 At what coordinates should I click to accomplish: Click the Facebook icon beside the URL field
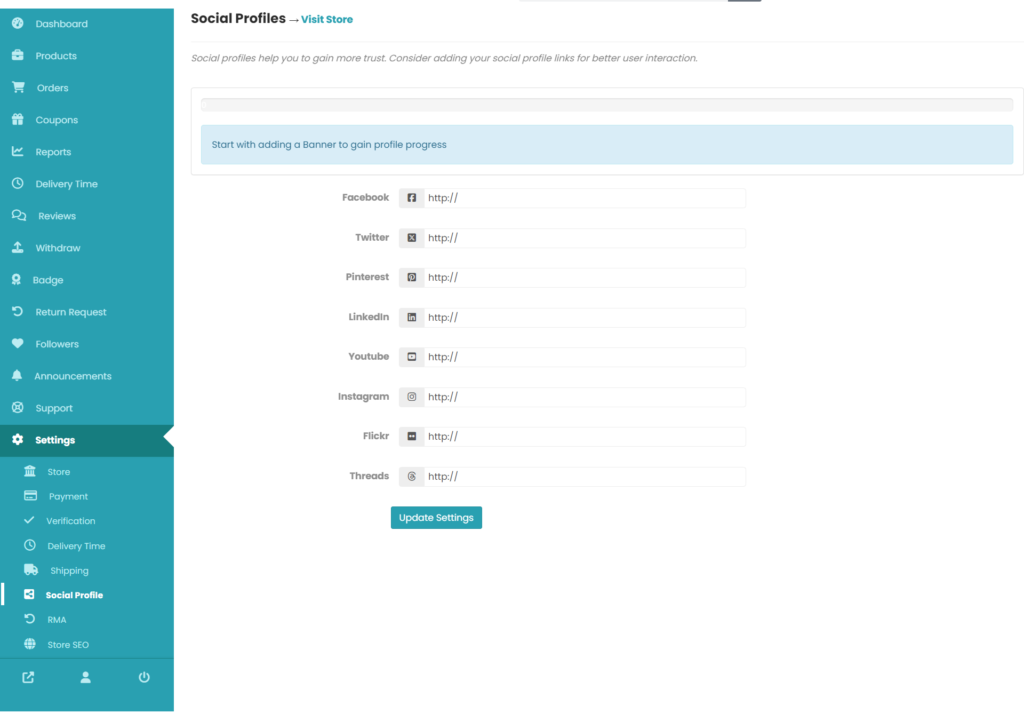[x=411, y=198]
